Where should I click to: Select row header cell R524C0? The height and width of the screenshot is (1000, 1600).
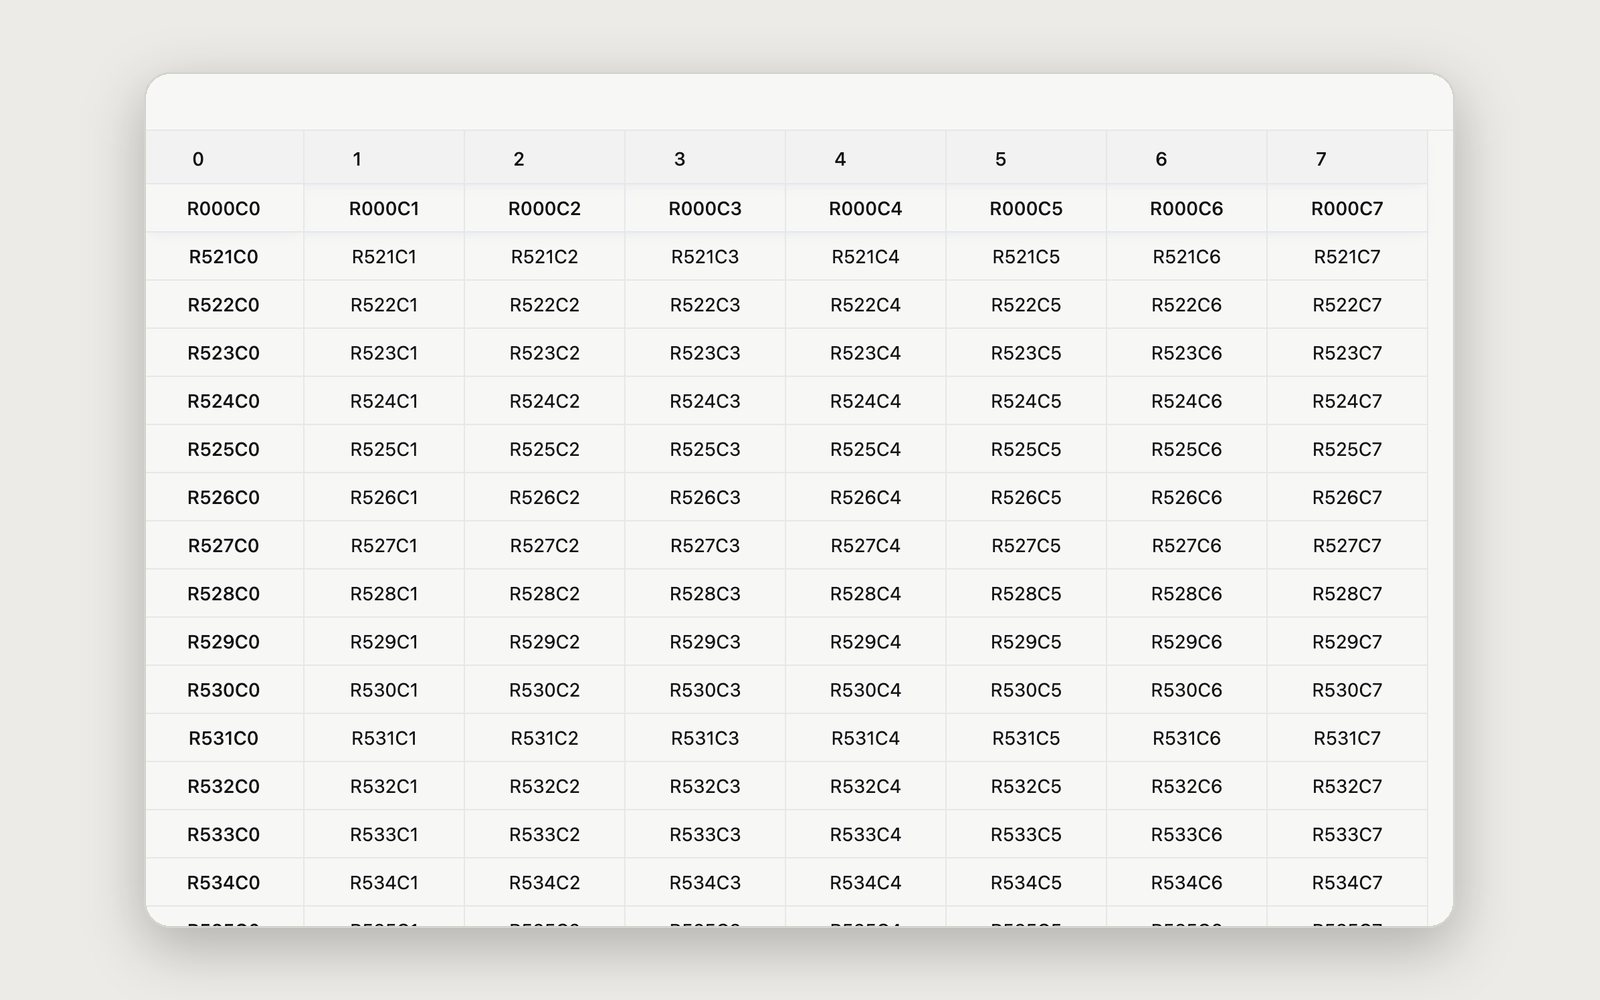(x=224, y=401)
